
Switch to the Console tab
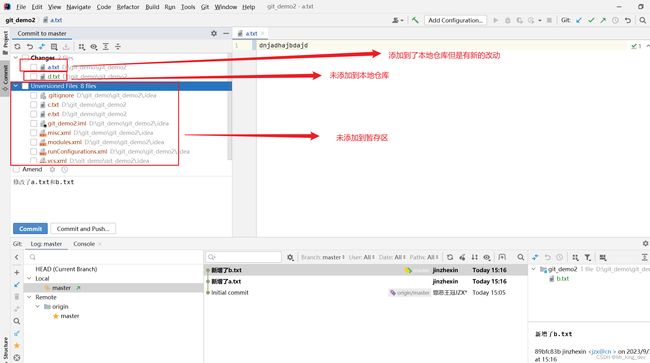tap(84, 244)
